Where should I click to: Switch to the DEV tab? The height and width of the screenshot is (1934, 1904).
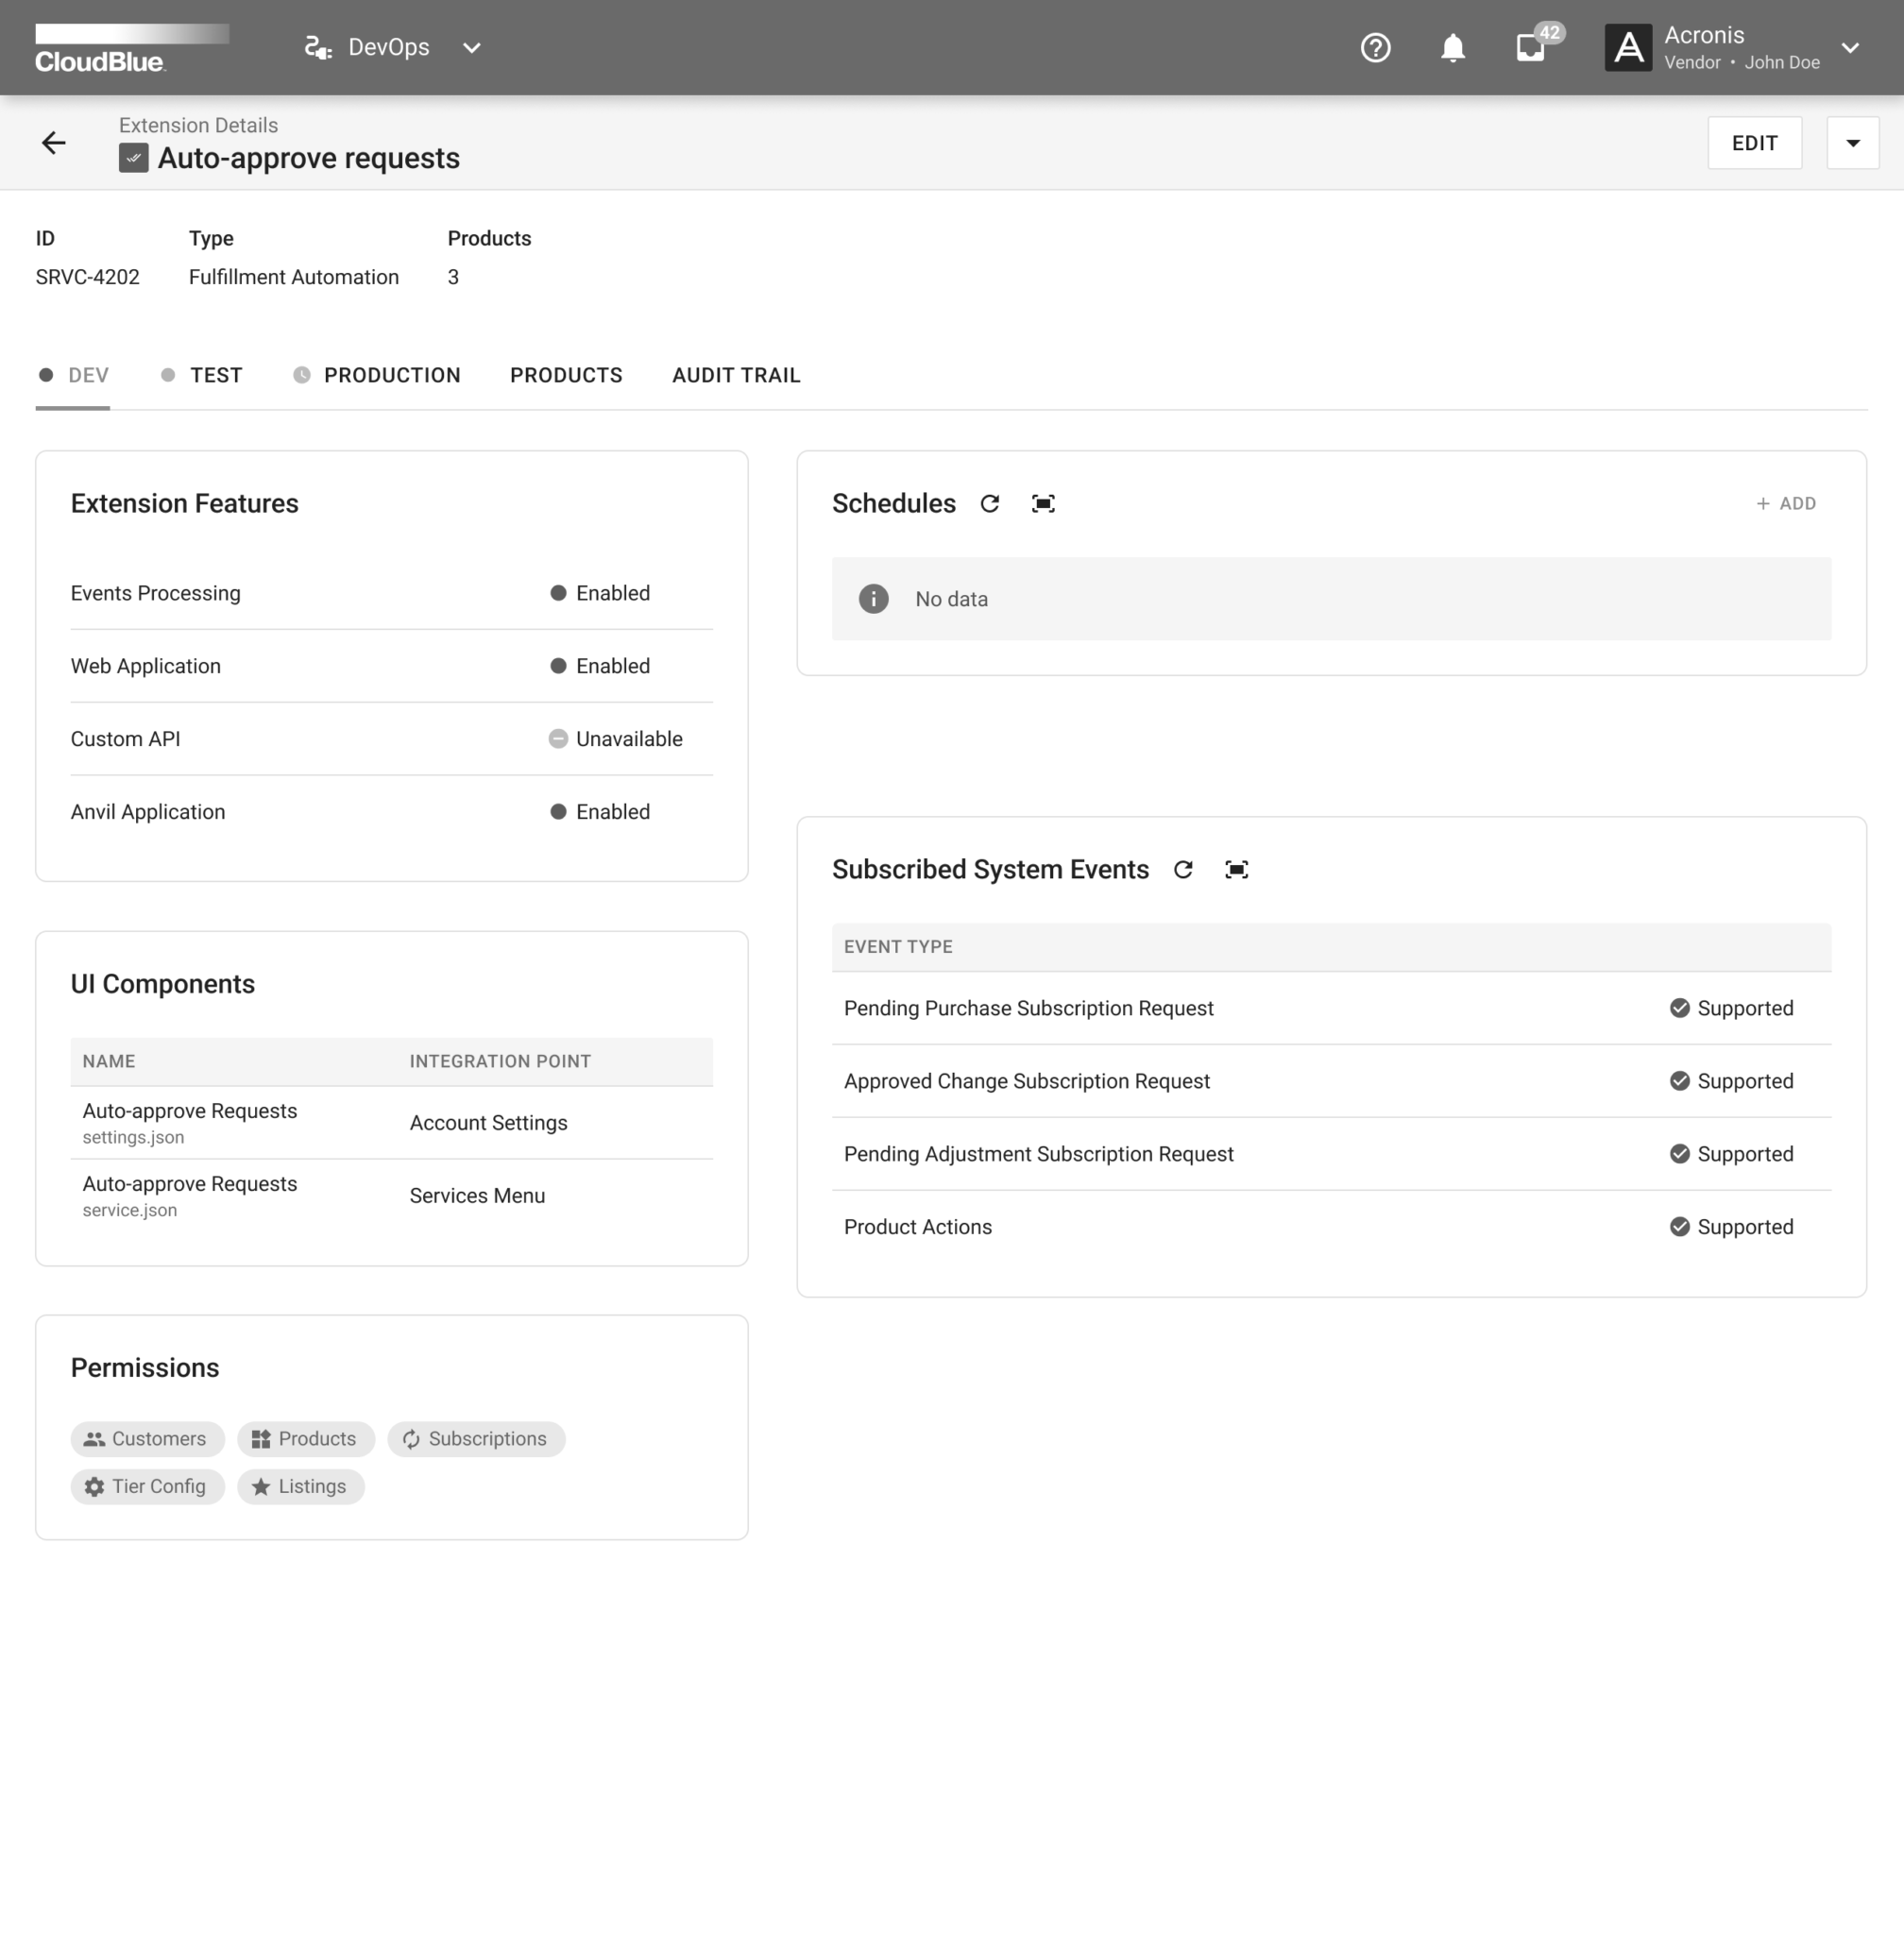[x=73, y=375]
